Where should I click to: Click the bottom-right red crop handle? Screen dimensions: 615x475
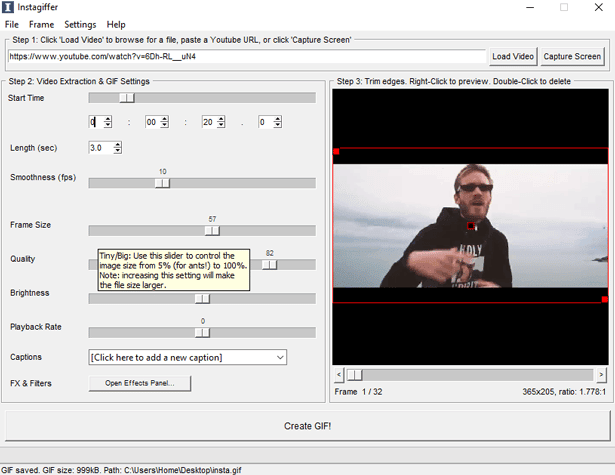604,300
